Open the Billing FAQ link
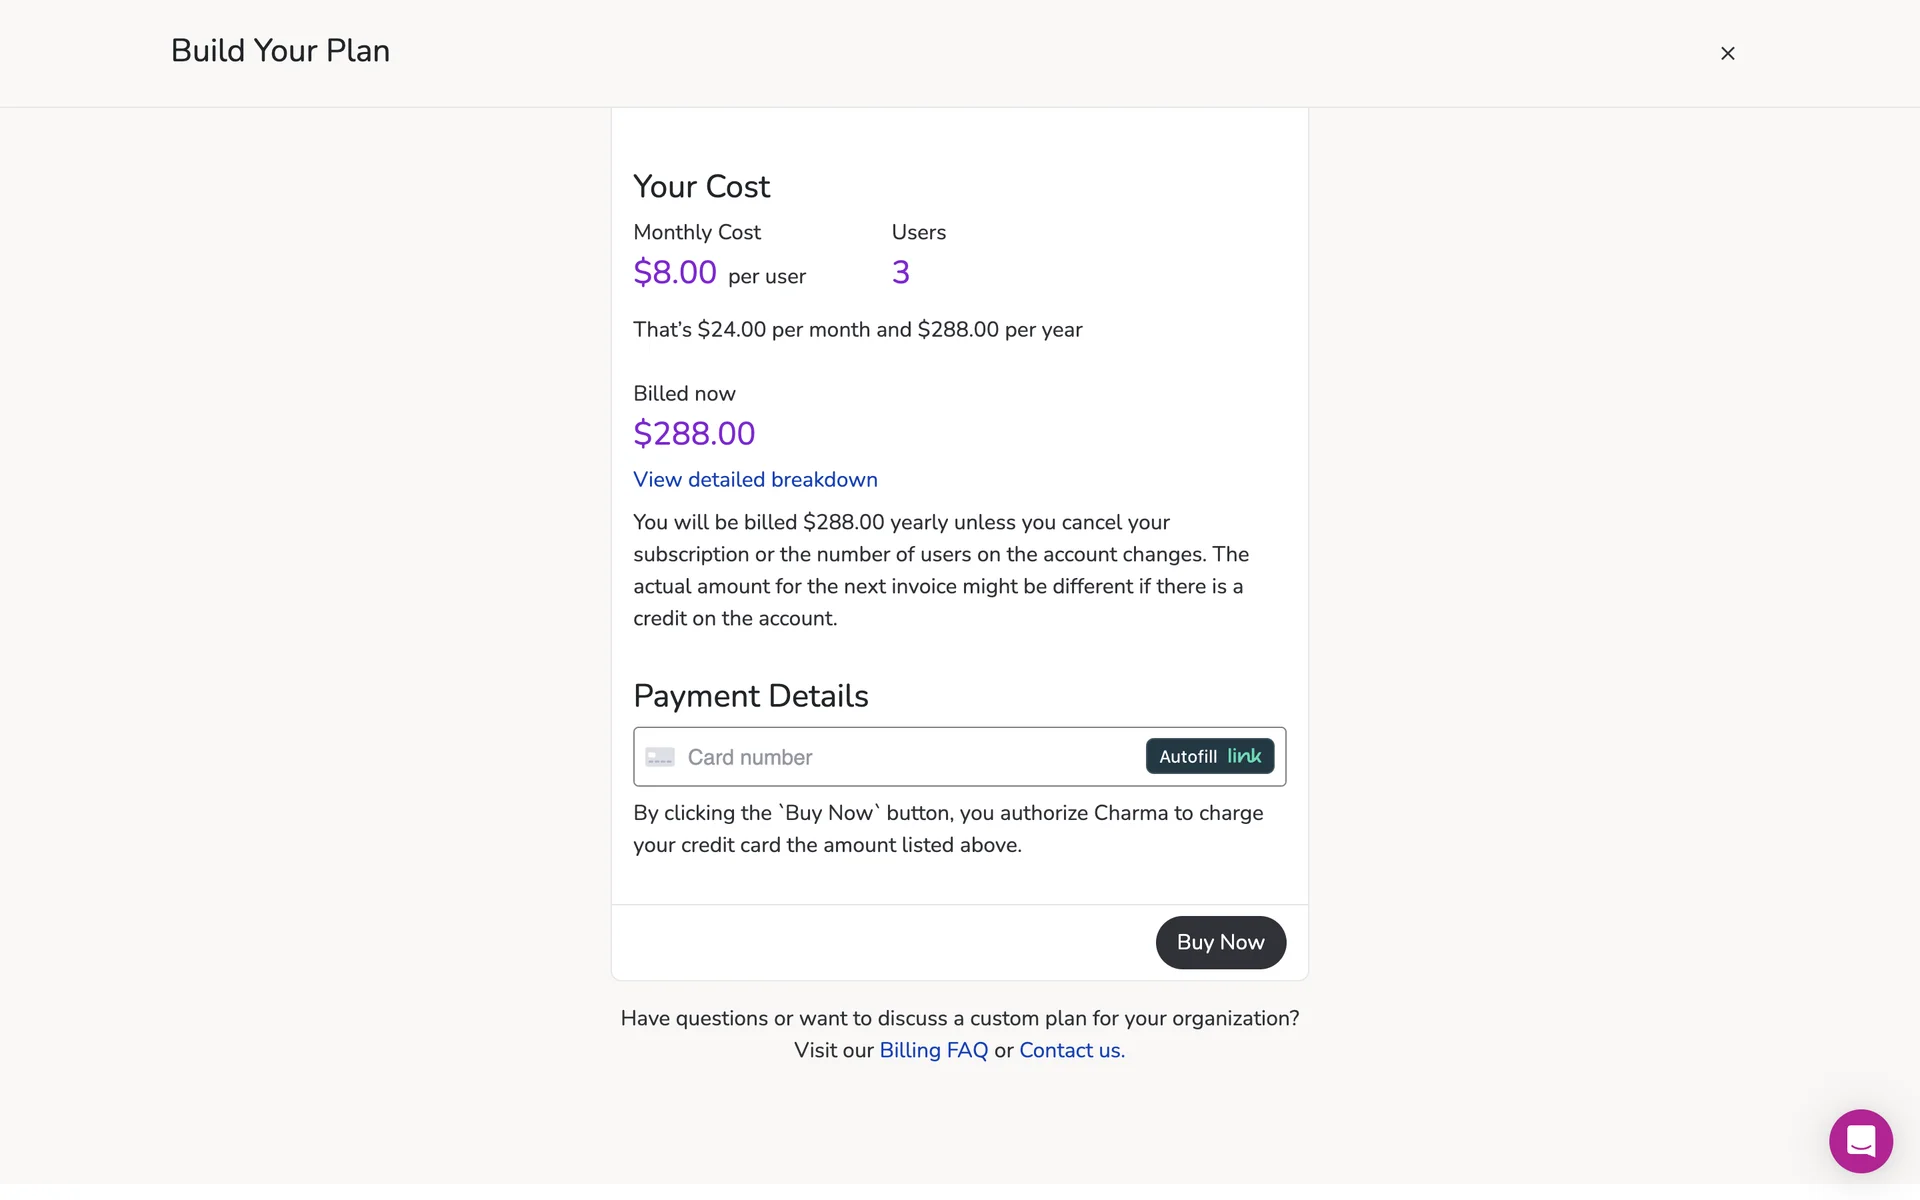Viewport: 1920px width, 1200px height. tap(933, 1050)
